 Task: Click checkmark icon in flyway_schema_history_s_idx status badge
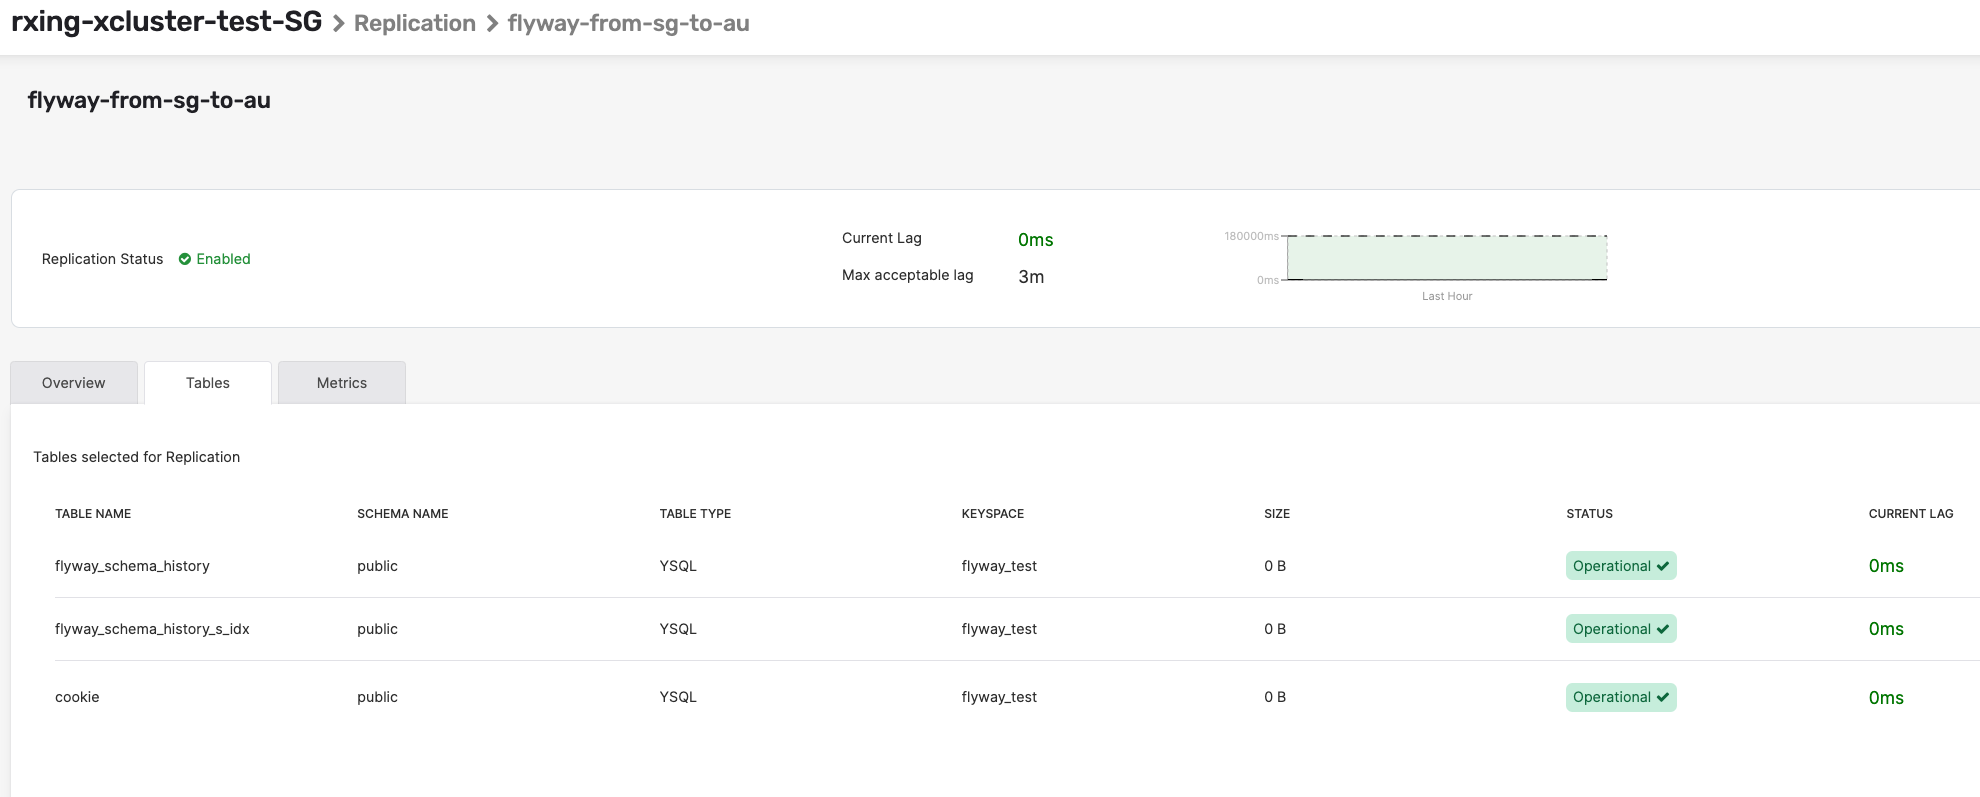[1663, 630]
